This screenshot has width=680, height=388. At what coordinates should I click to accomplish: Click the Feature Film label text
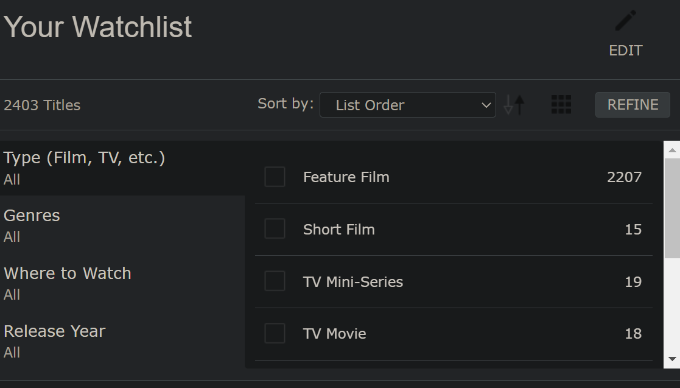346,177
